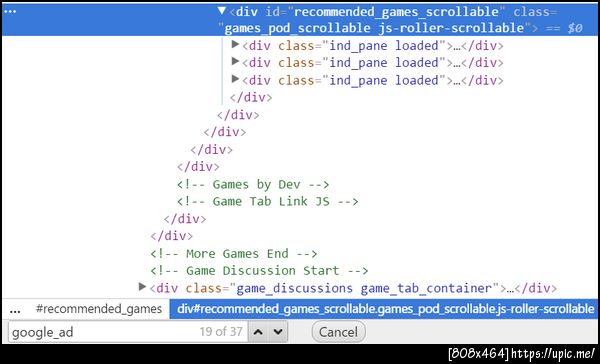Select the 'More Games End' comment
The height and width of the screenshot is (364, 600).
tap(233, 253)
